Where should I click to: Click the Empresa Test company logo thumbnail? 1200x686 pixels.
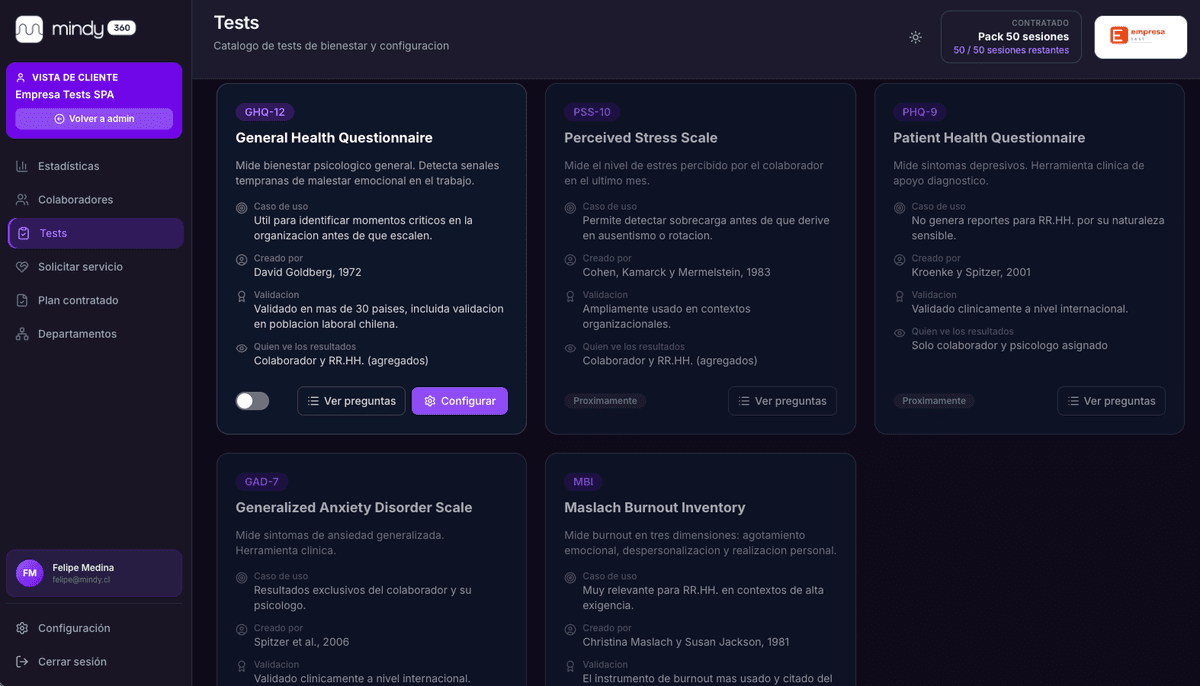click(1140, 37)
